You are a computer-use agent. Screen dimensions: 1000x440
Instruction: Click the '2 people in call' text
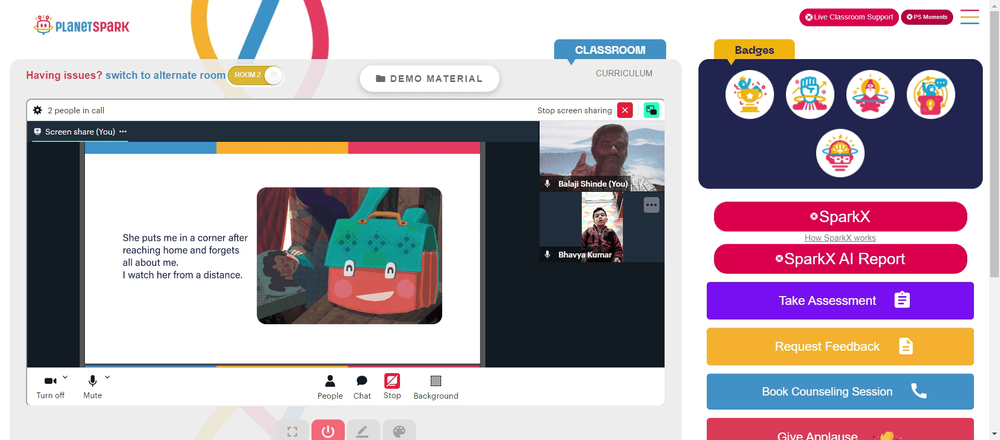(76, 110)
